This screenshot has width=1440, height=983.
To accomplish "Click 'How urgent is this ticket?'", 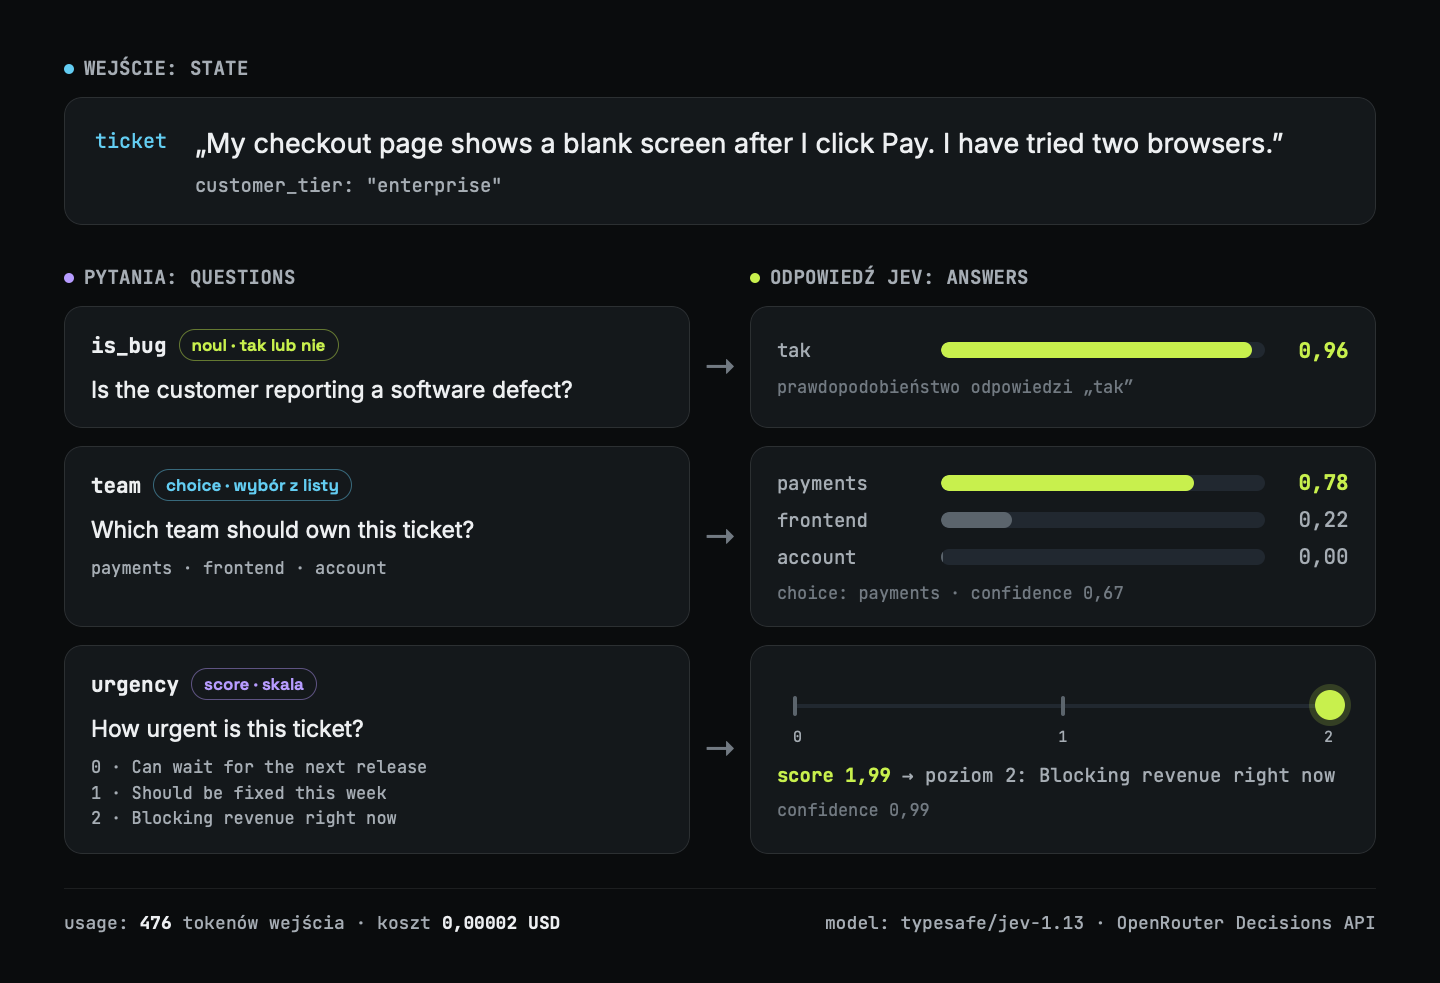I will point(227,729).
